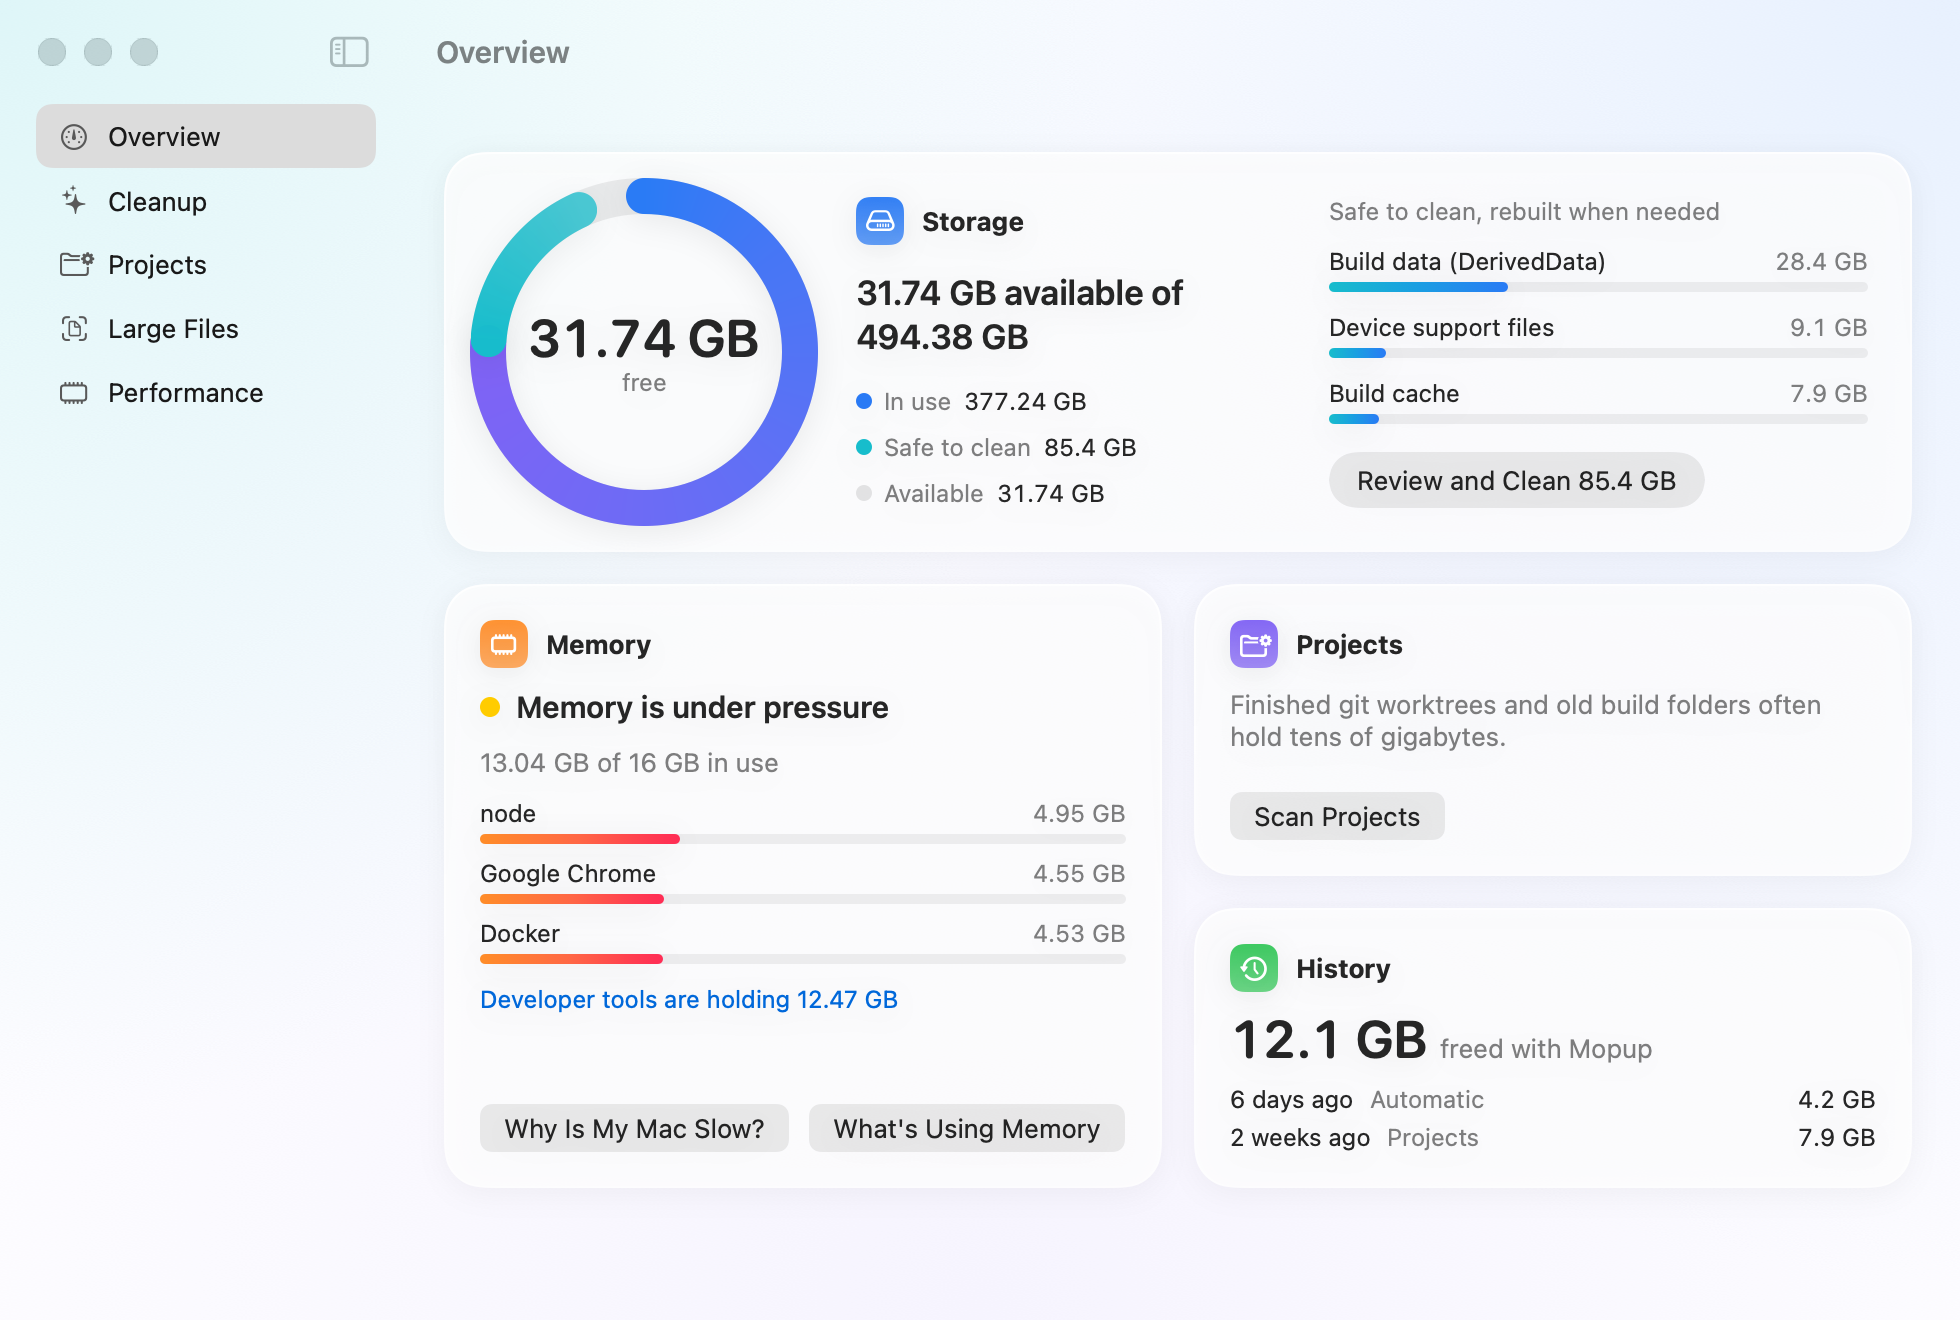Switch to Large Files view
Image resolution: width=1960 pixels, height=1320 pixels.
point(206,329)
